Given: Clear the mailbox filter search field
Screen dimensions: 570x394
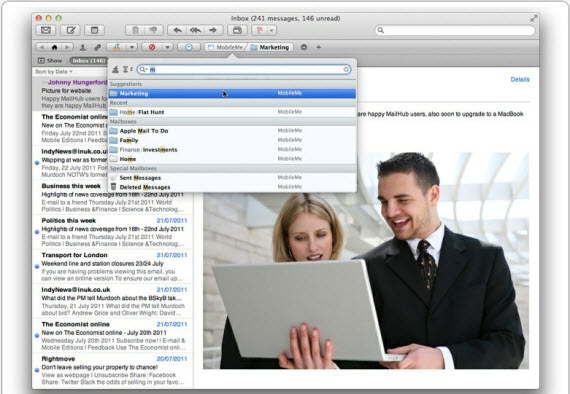Looking at the screenshot, I should tap(346, 69).
